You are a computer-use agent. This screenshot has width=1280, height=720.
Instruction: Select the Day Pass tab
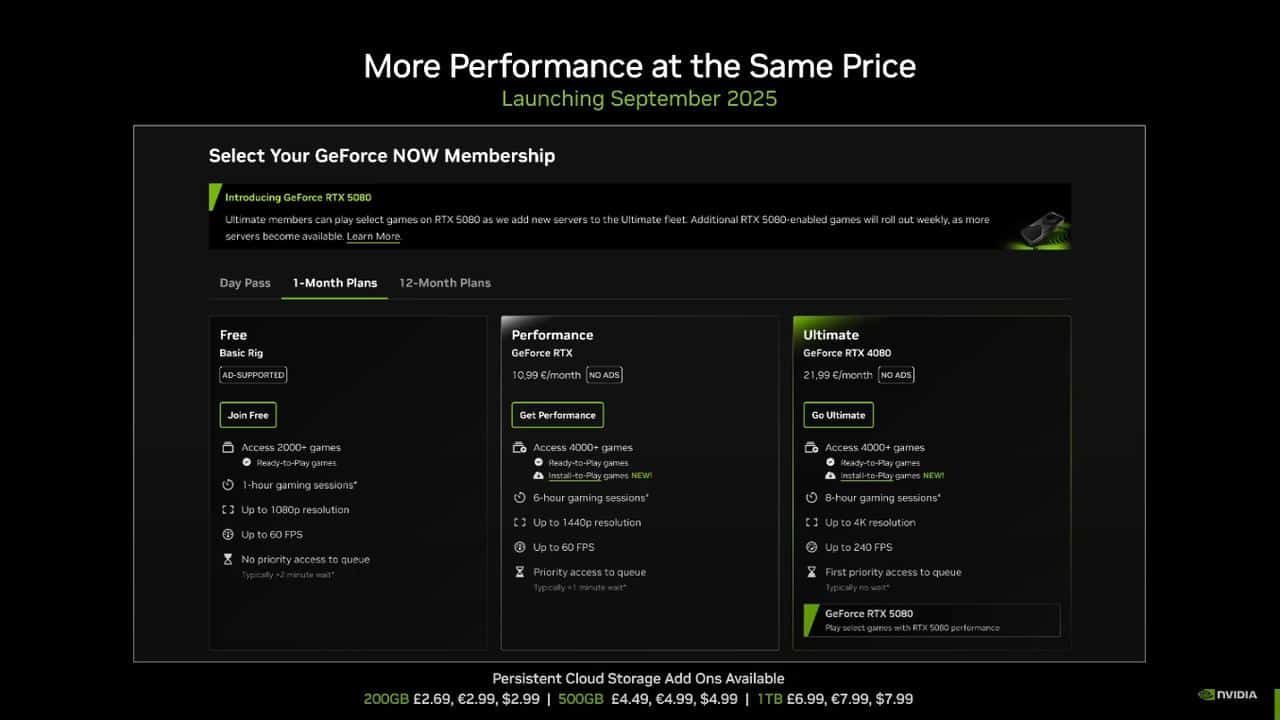click(x=244, y=283)
